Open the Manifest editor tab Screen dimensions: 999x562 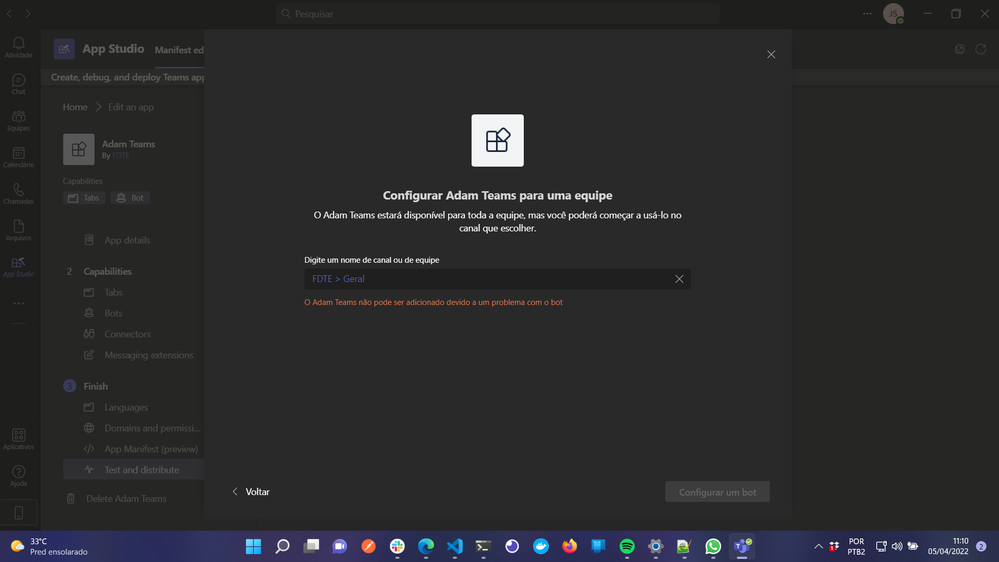tap(179, 50)
